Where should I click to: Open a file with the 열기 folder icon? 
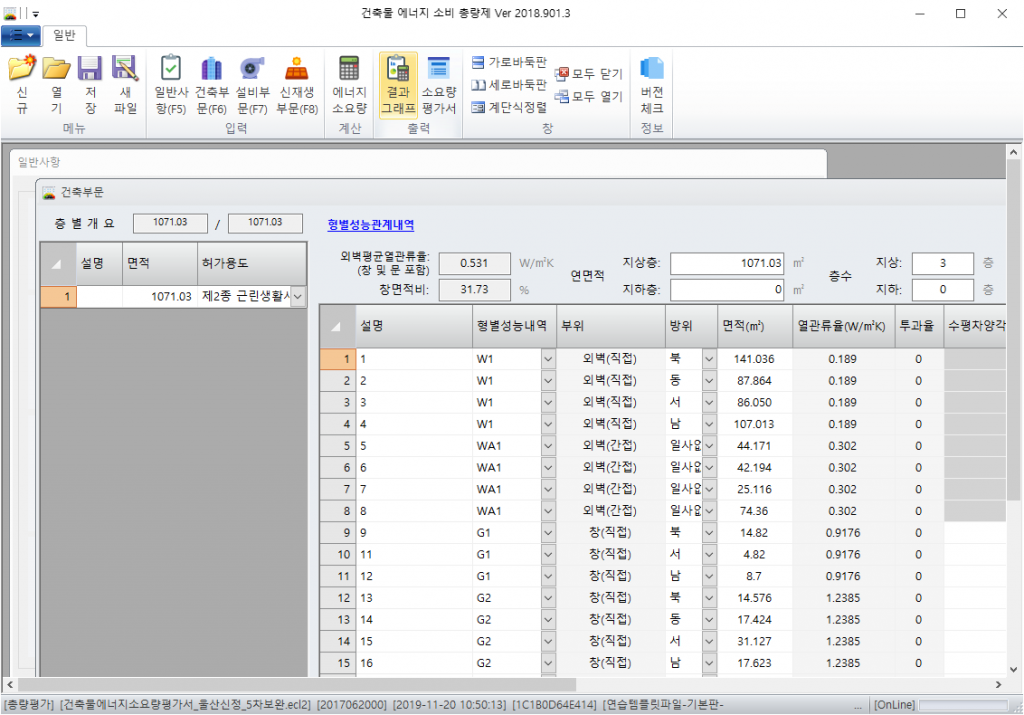[56, 84]
